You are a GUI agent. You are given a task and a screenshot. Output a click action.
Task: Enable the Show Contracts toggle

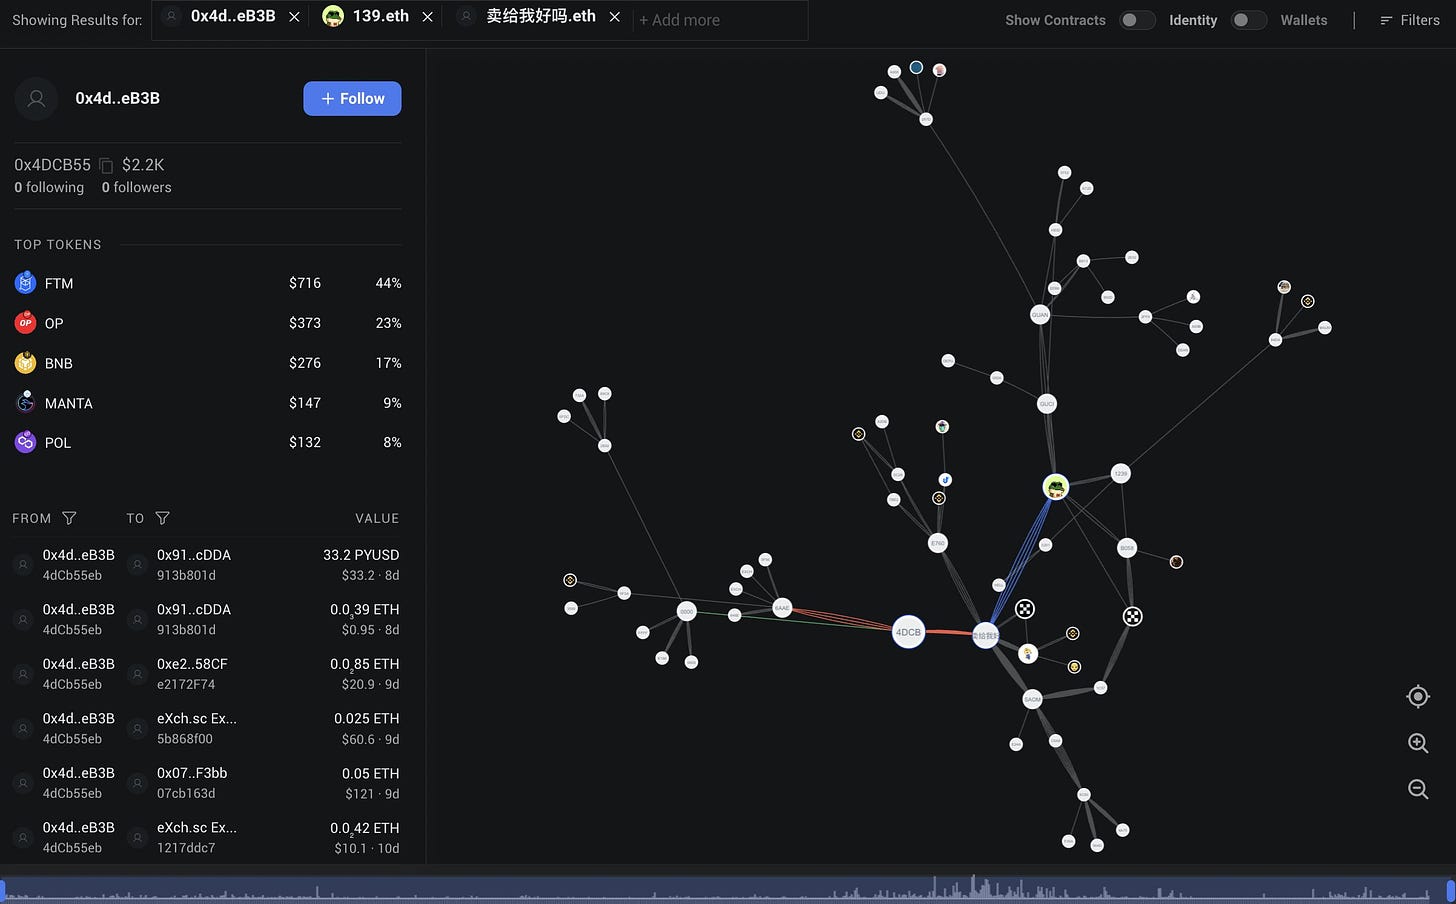click(x=1136, y=20)
